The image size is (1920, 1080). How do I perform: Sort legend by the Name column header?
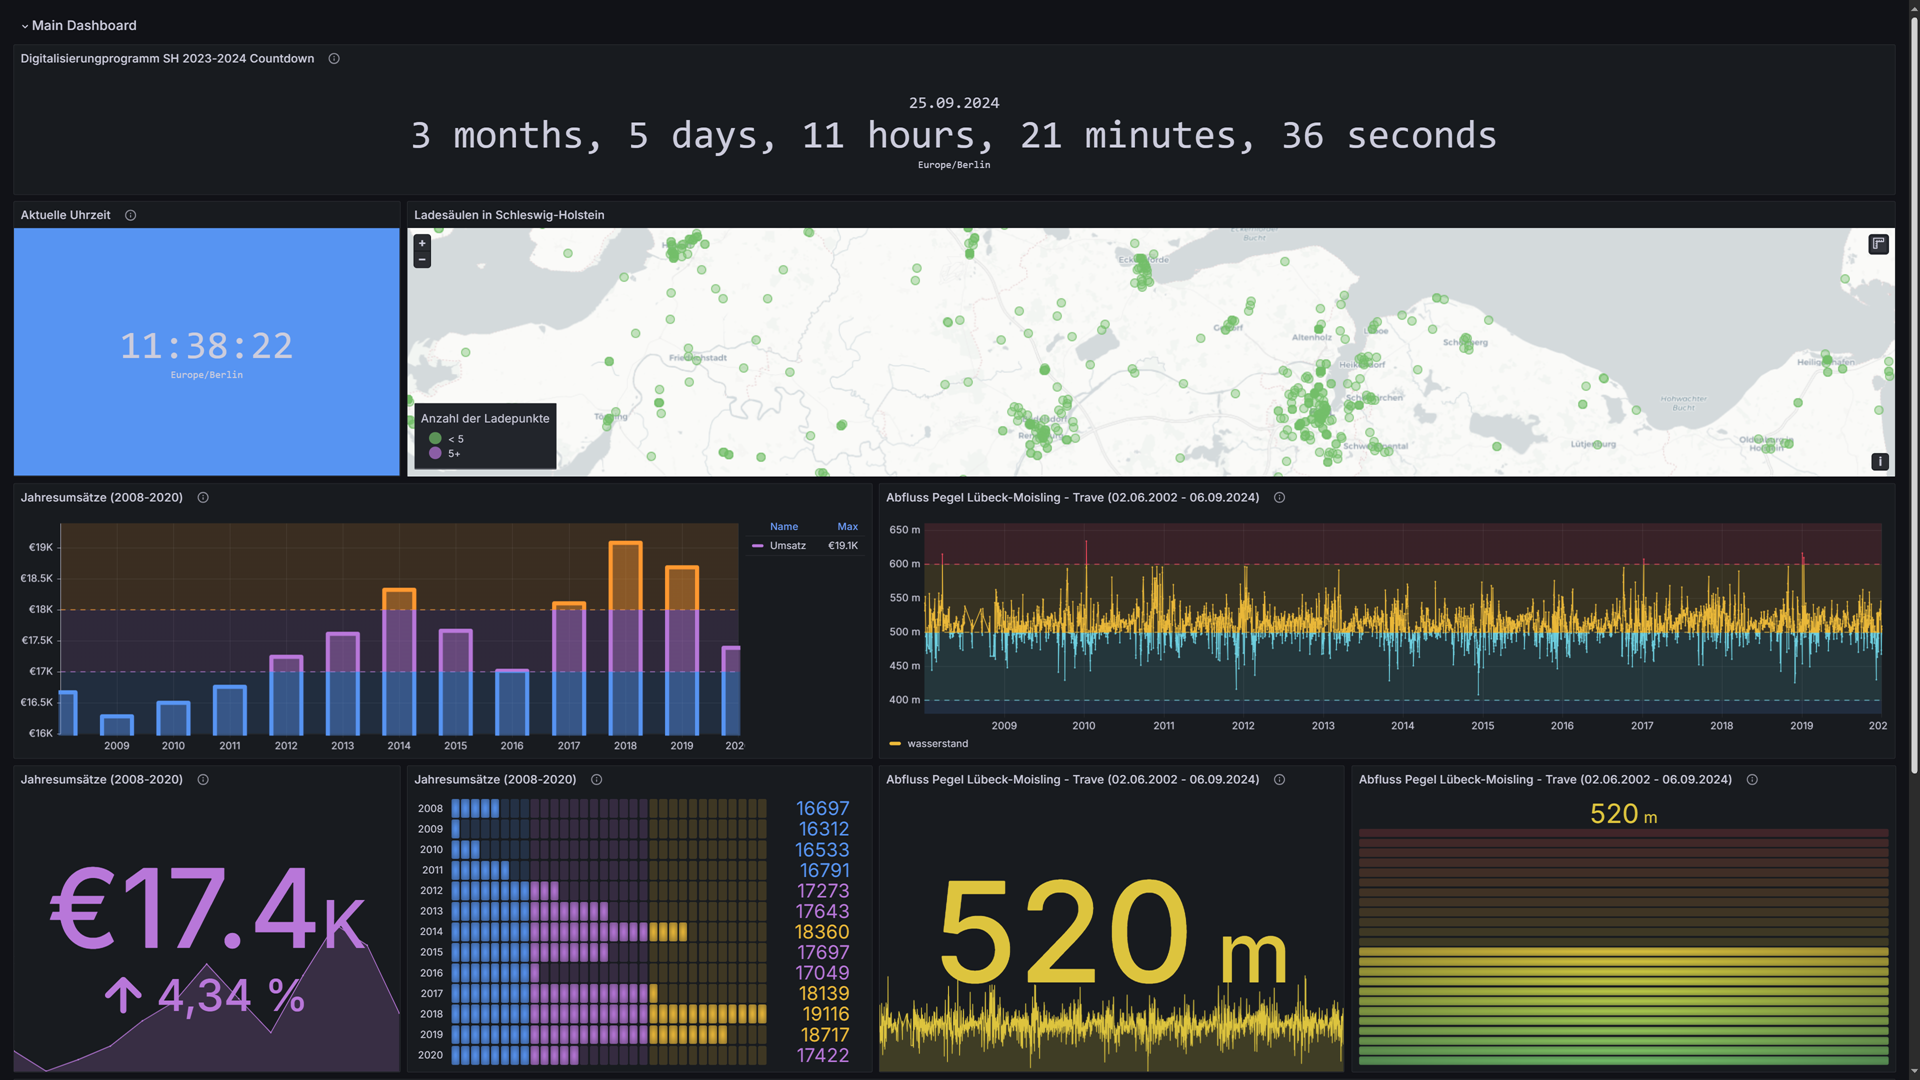coord(784,527)
